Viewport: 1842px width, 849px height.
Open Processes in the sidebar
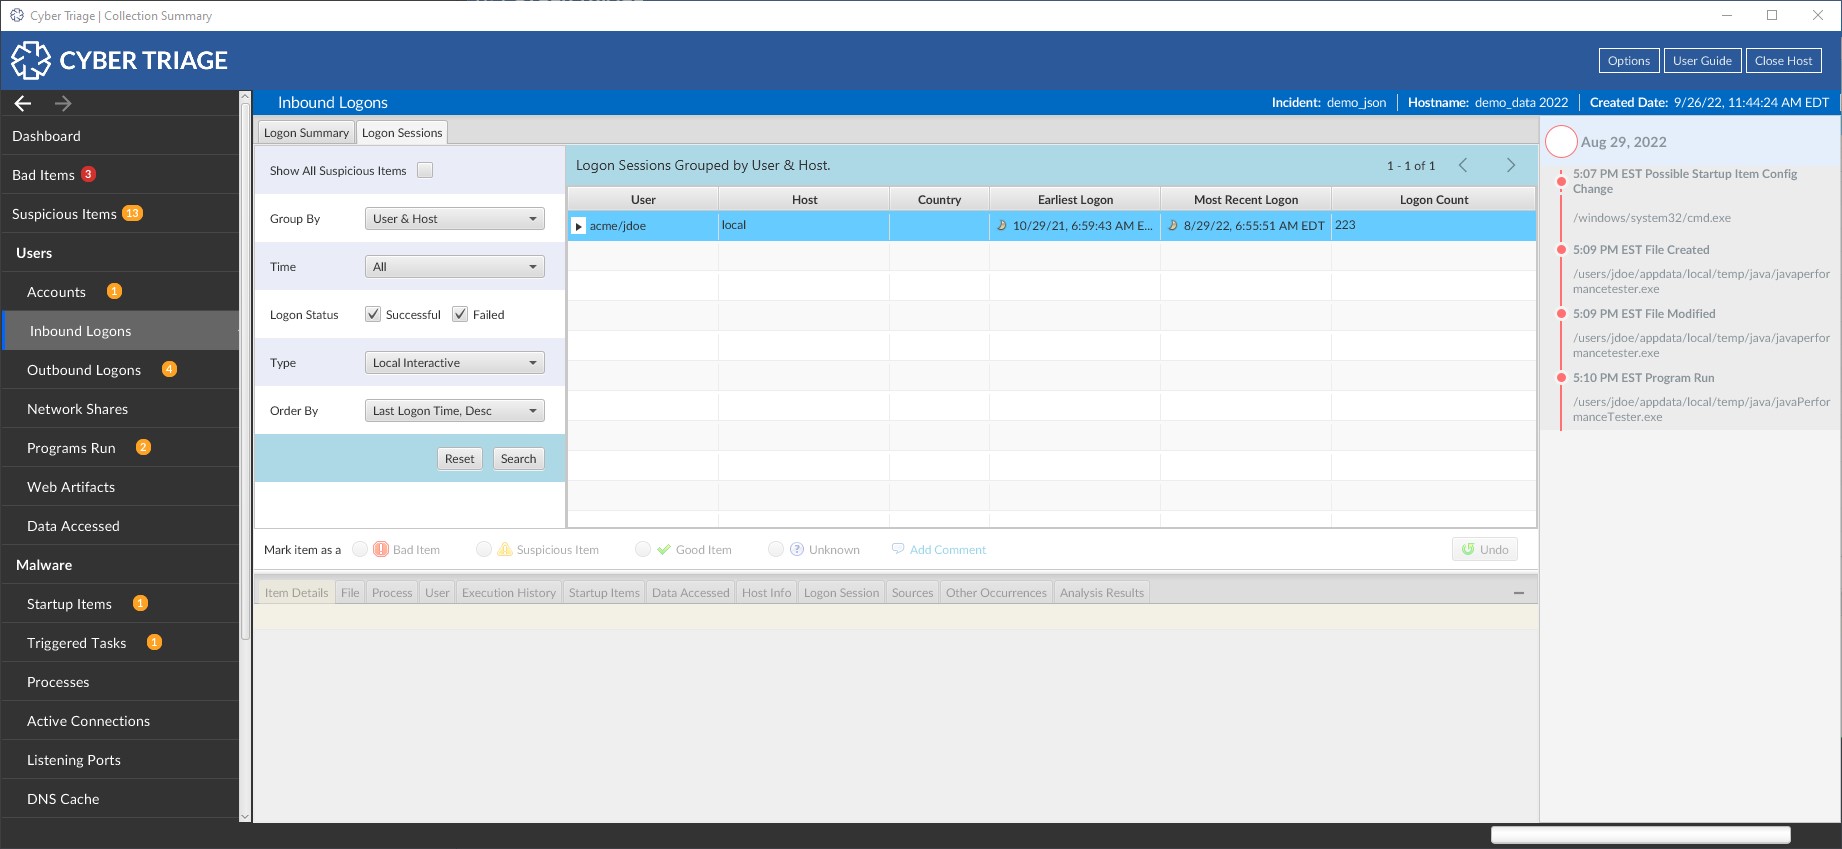(x=120, y=682)
